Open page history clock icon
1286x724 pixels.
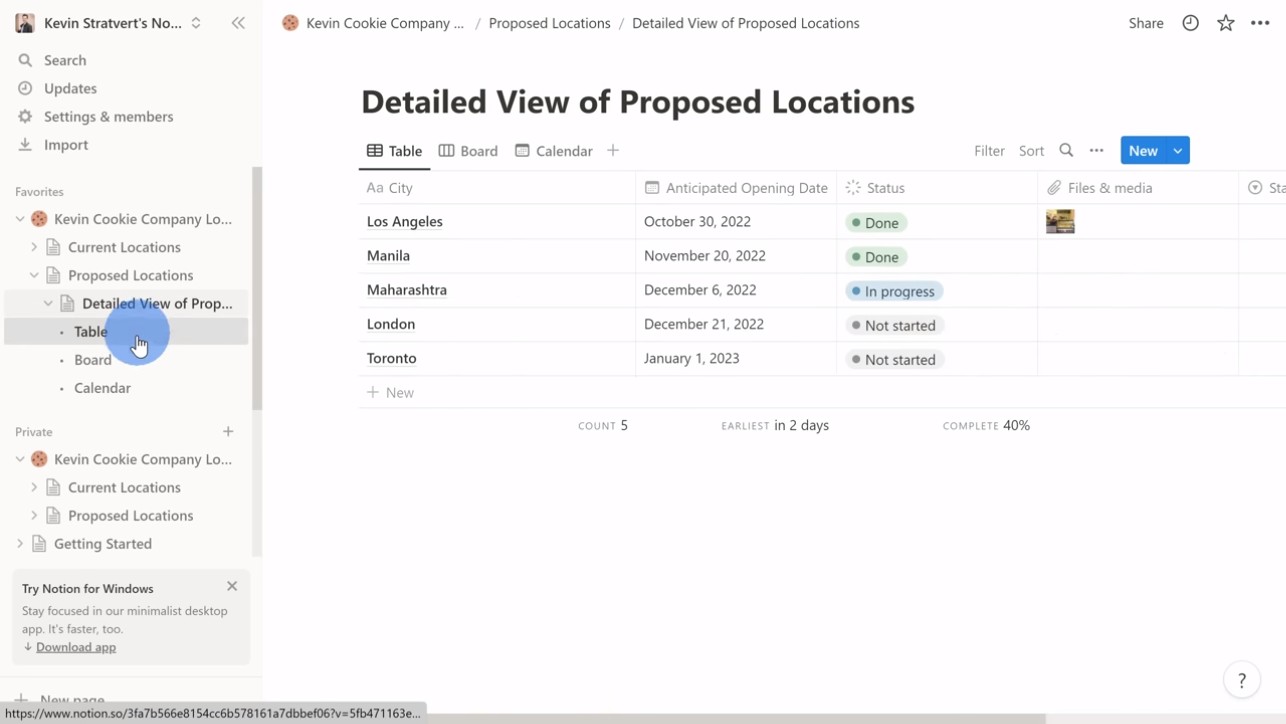pyautogui.click(x=1190, y=23)
